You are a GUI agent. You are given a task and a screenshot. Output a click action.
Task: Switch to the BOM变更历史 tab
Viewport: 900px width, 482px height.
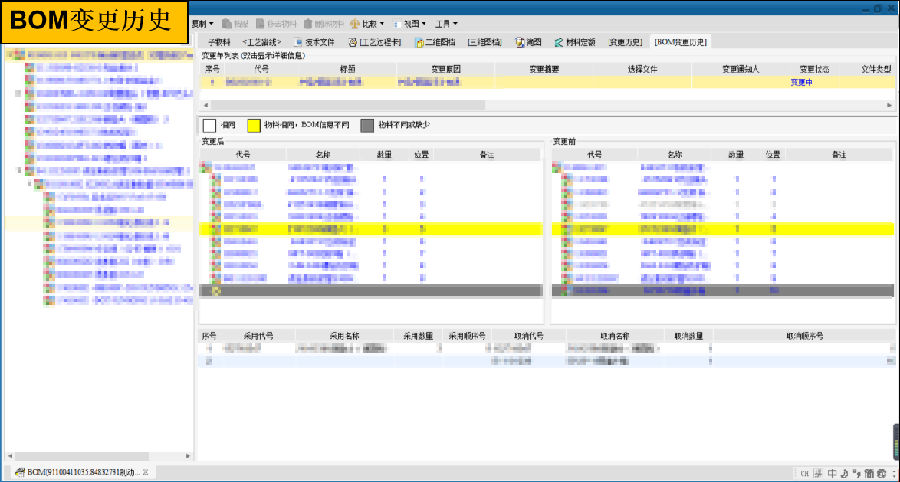click(x=681, y=42)
